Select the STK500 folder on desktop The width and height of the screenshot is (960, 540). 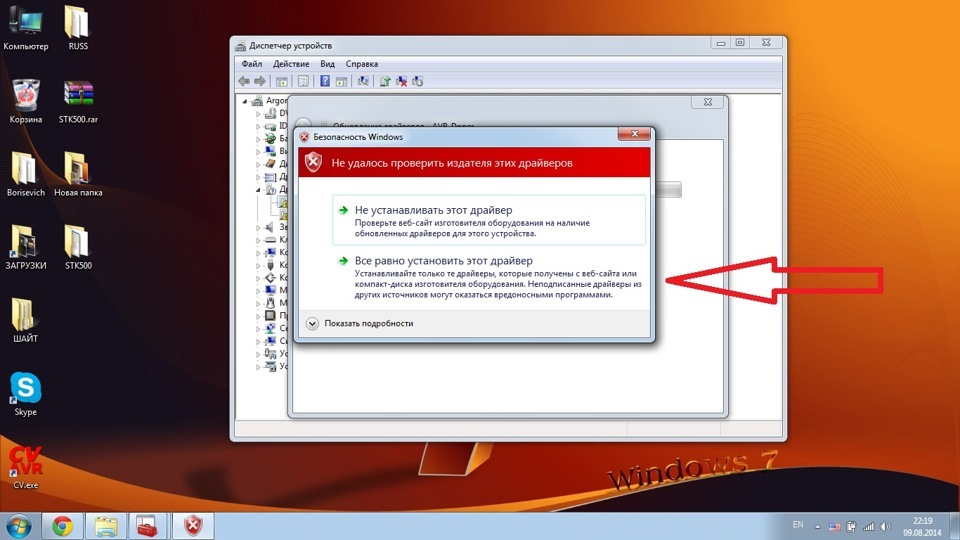[x=78, y=247]
